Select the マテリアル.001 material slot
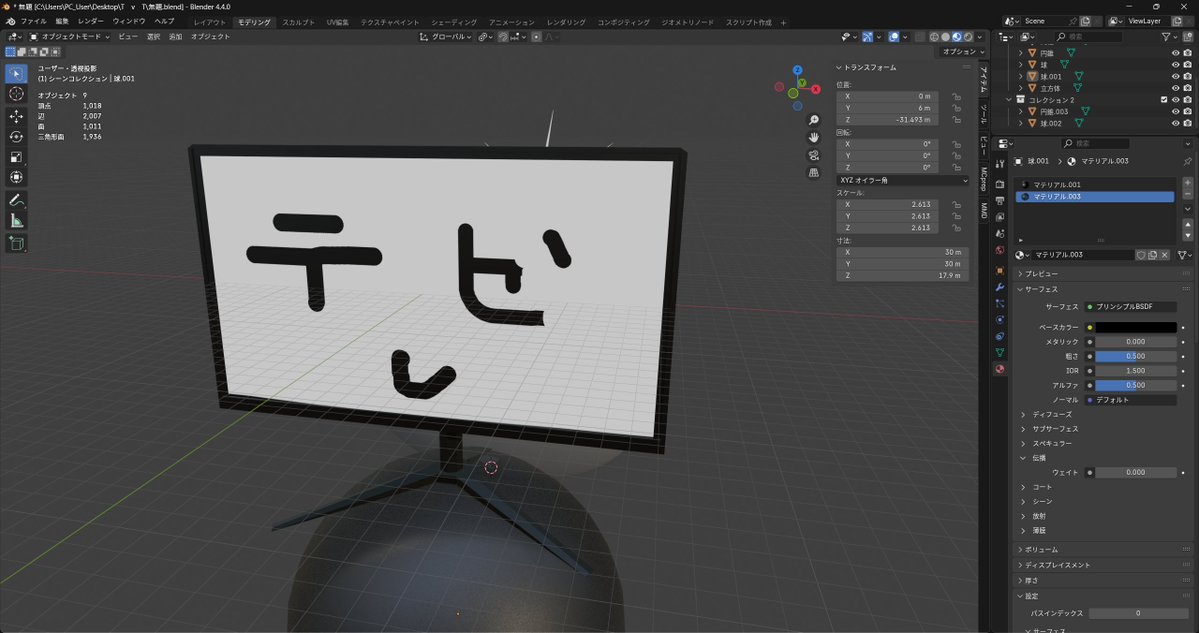 click(x=1094, y=185)
